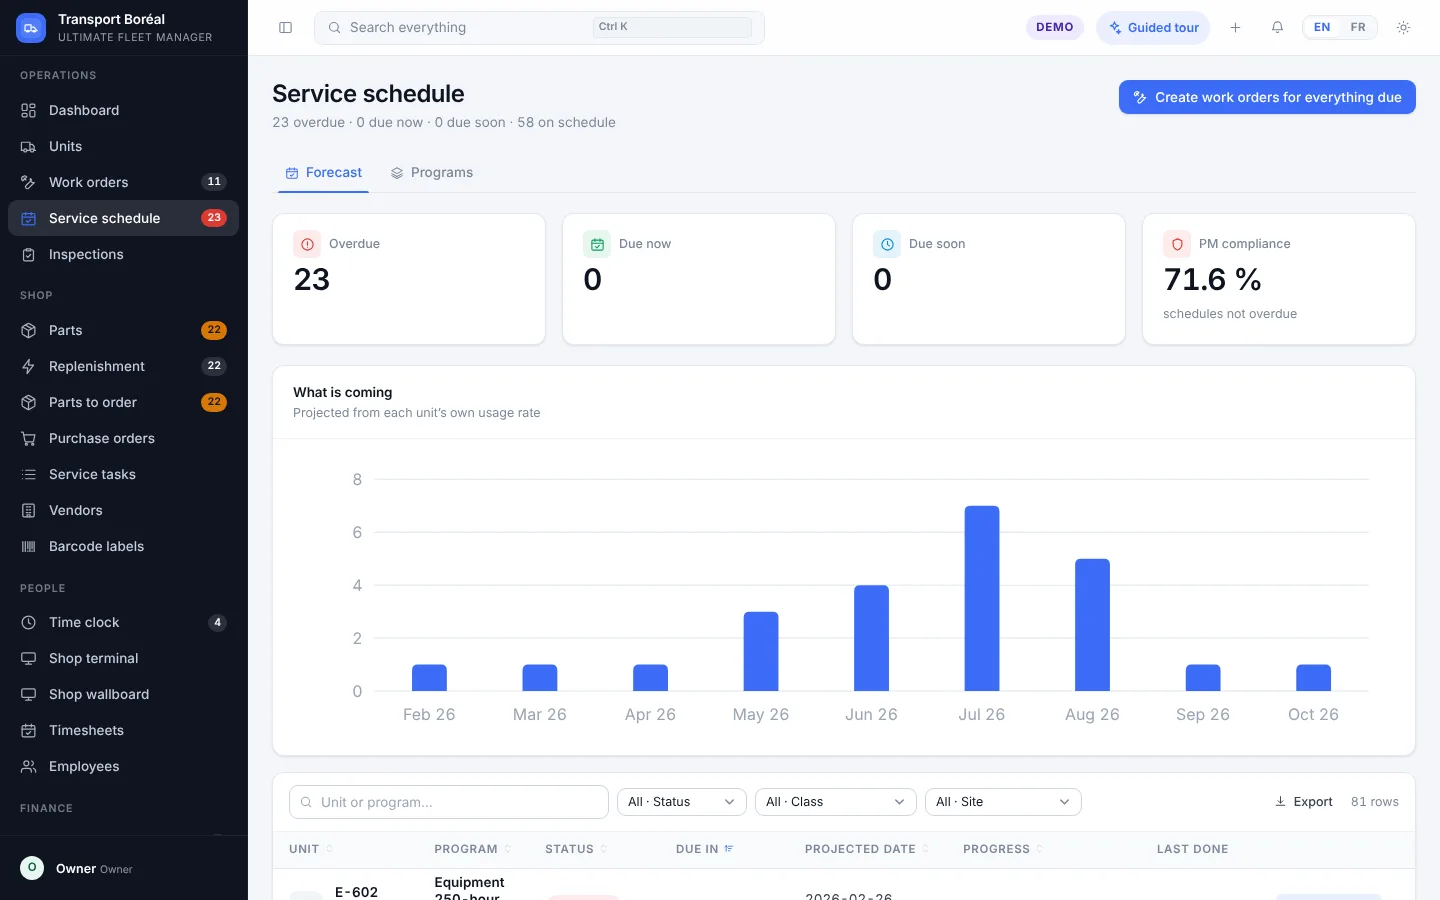Screen dimensions: 1440x900
Task: Go to Replenishment page
Action: [123, 366]
